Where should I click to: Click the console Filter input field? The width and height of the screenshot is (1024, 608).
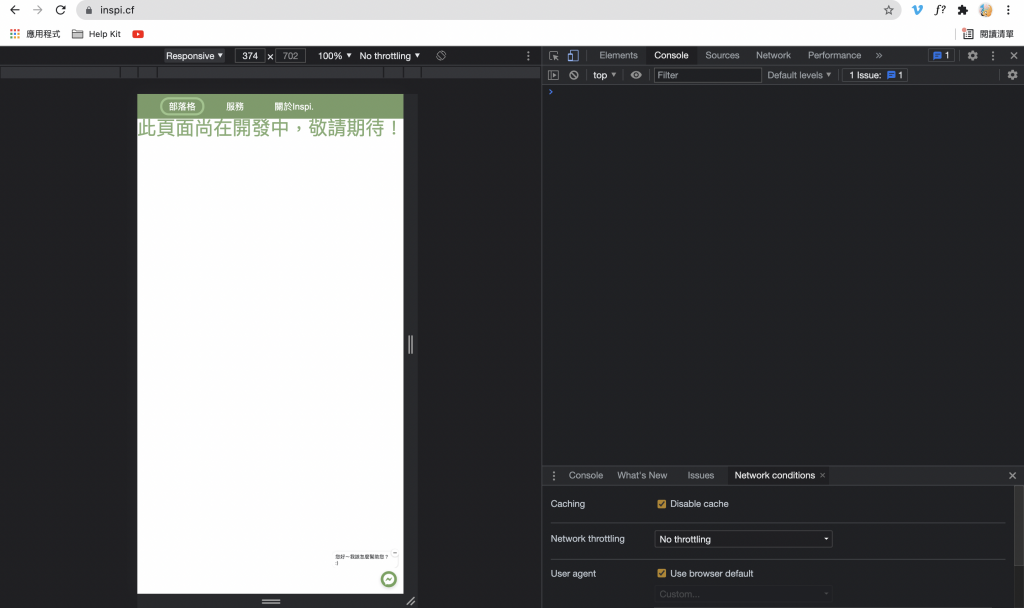tap(707, 75)
